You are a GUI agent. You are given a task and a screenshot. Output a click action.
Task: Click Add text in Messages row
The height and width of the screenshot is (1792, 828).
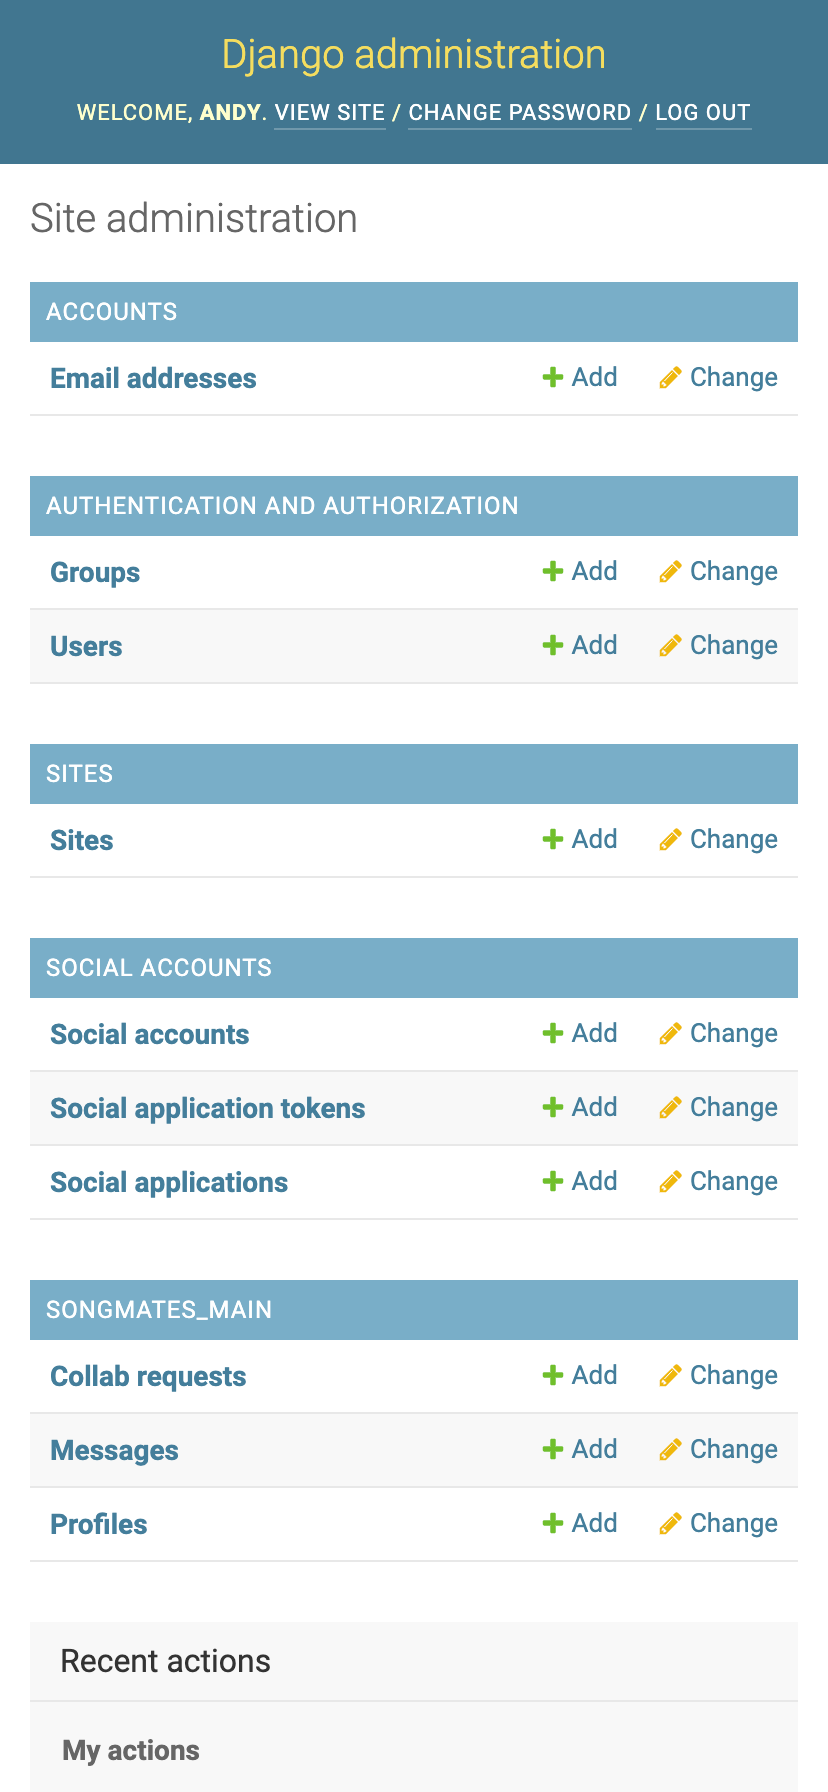[x=594, y=1449]
